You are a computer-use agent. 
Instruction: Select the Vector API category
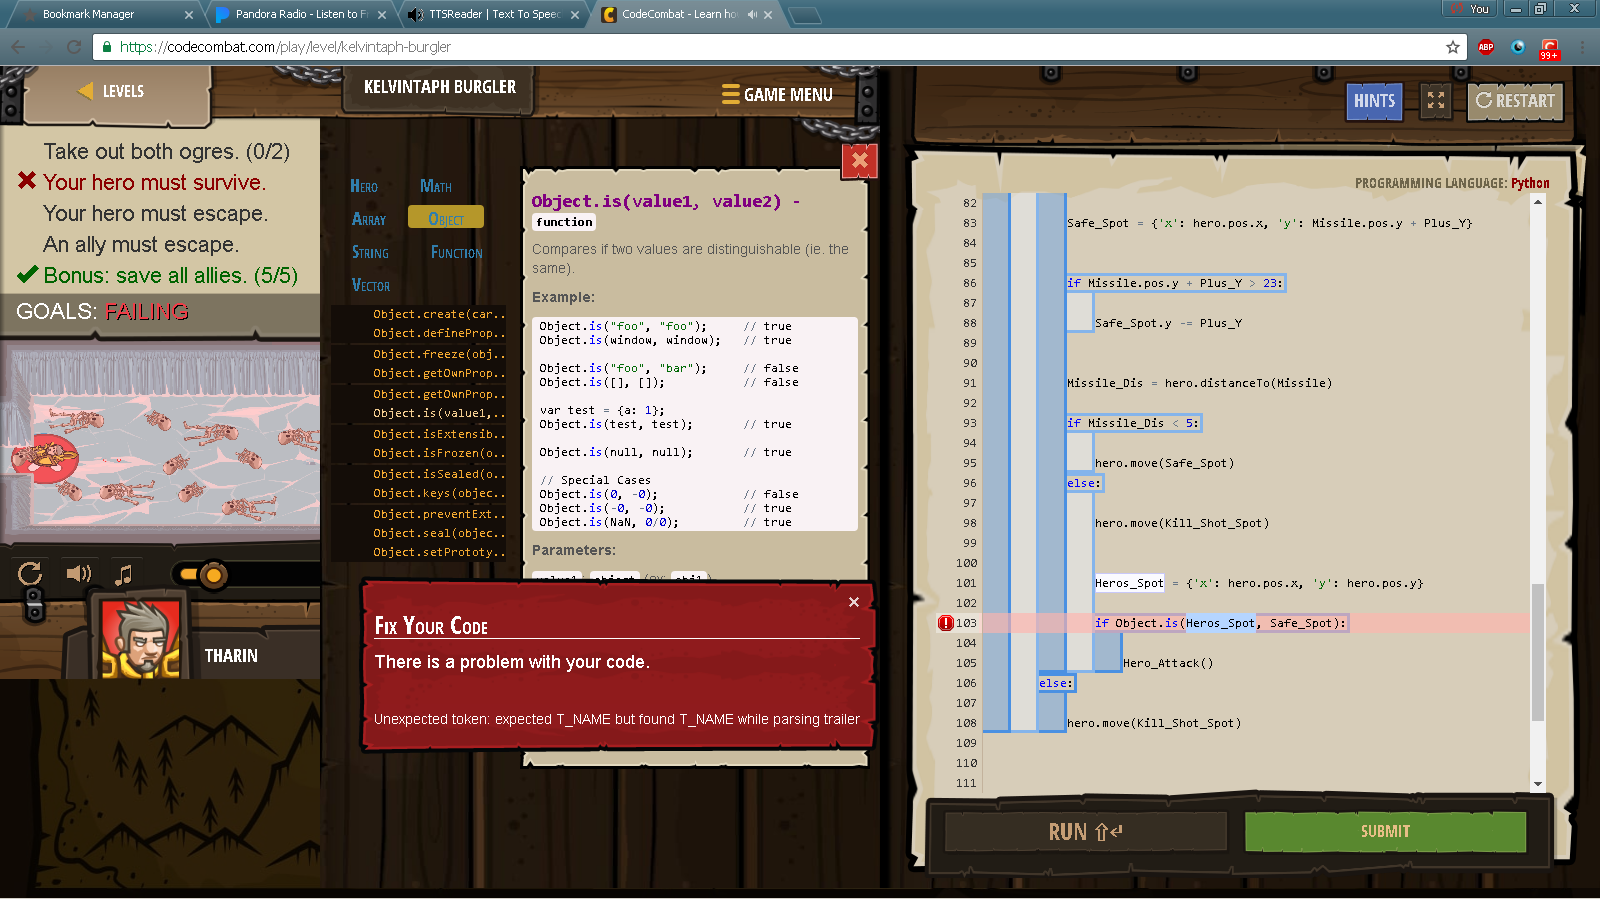371,286
